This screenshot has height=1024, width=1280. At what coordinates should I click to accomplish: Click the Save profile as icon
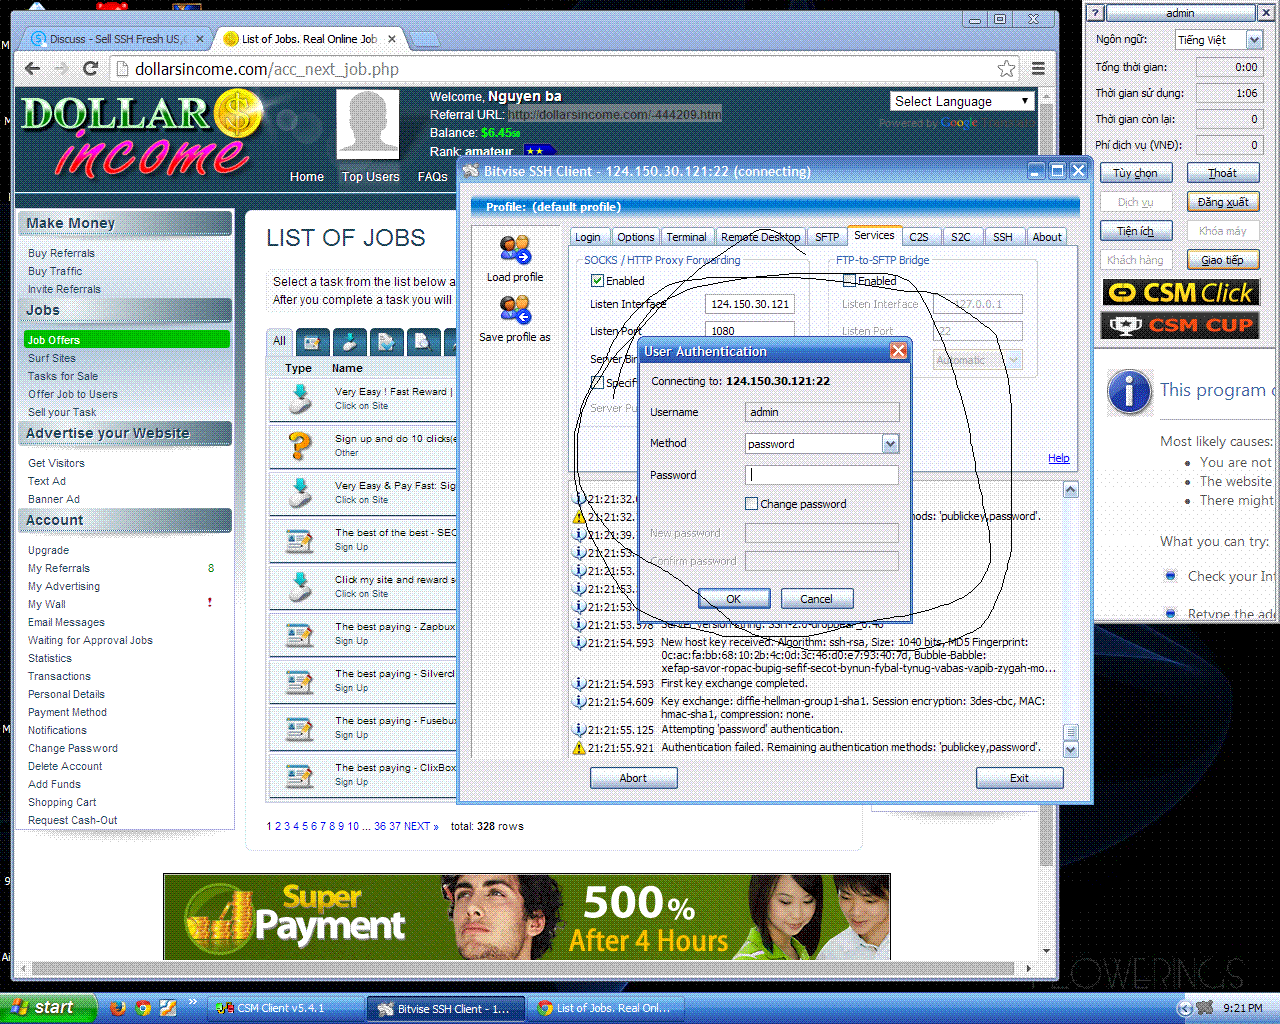[515, 310]
